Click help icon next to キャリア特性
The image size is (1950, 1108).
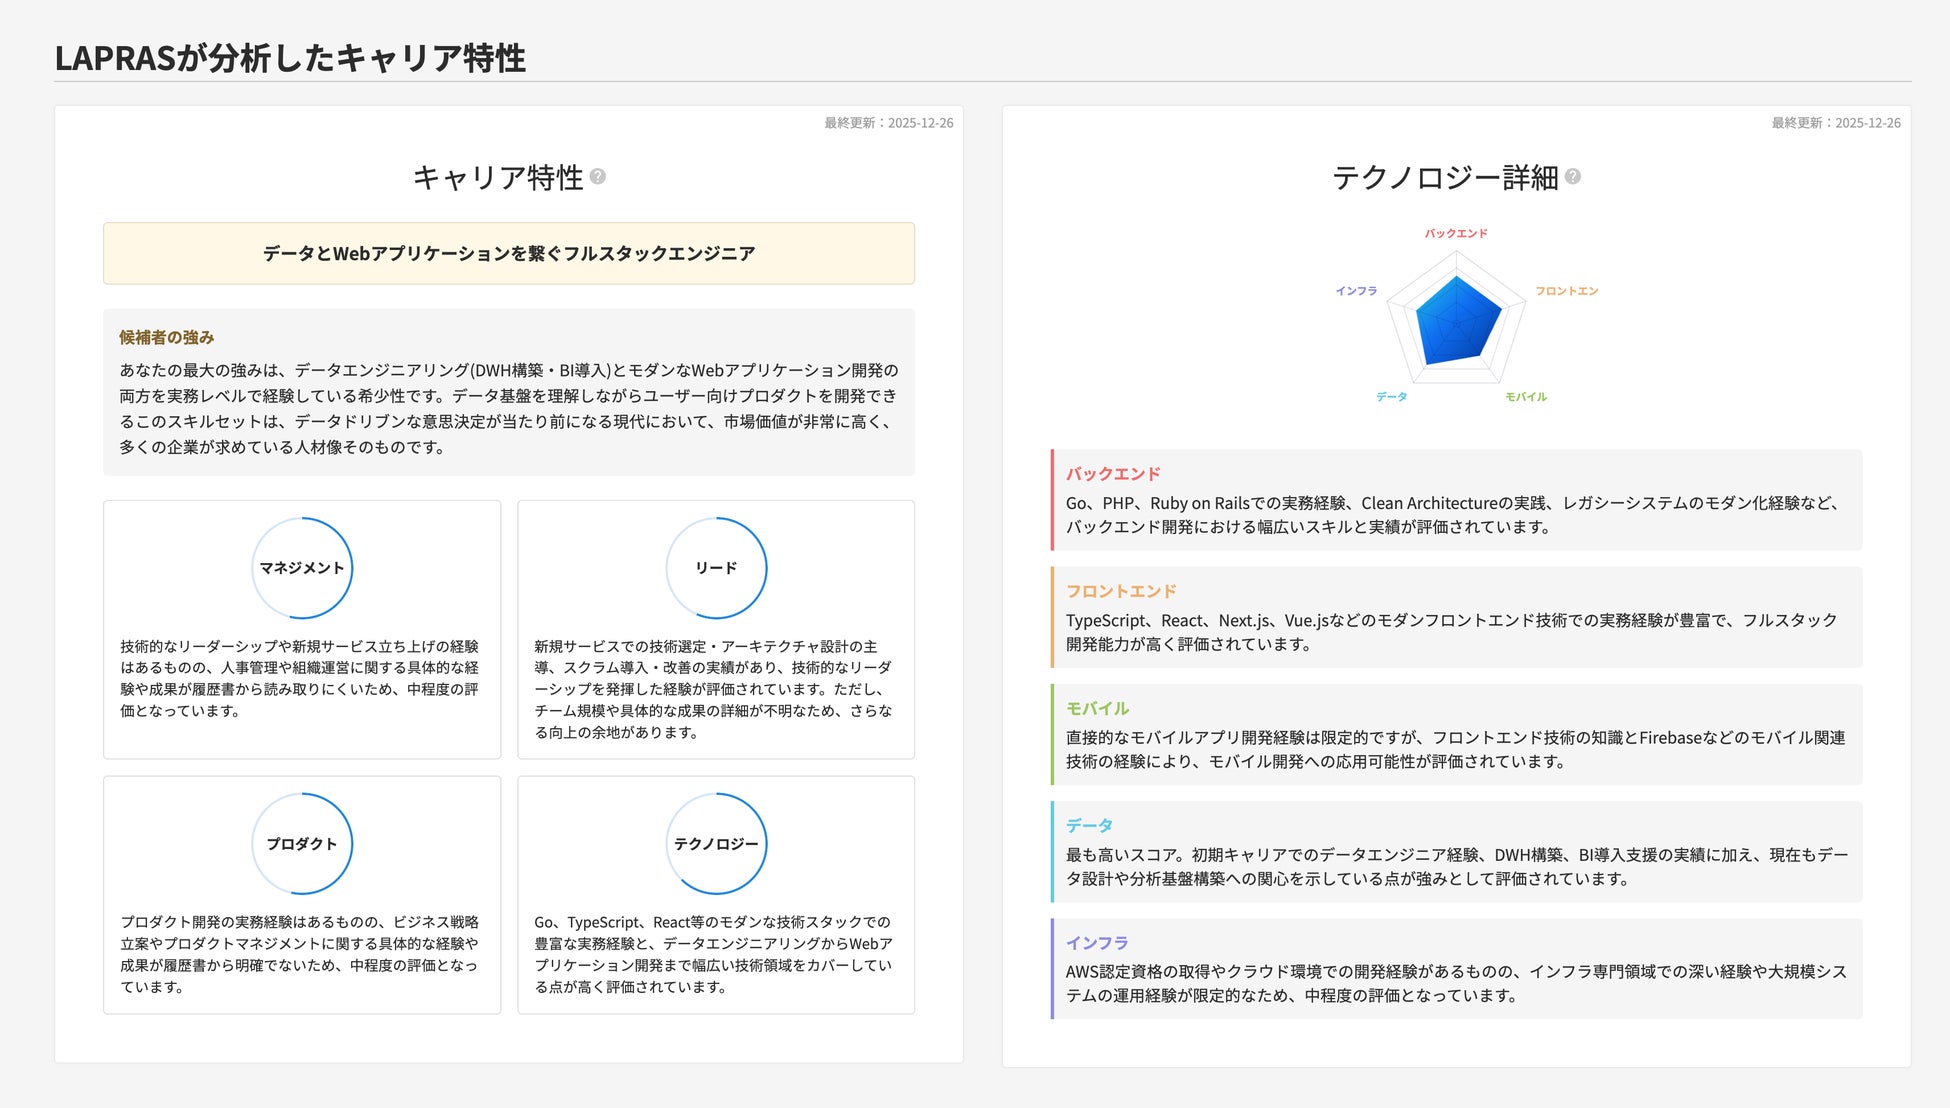pos(598,177)
